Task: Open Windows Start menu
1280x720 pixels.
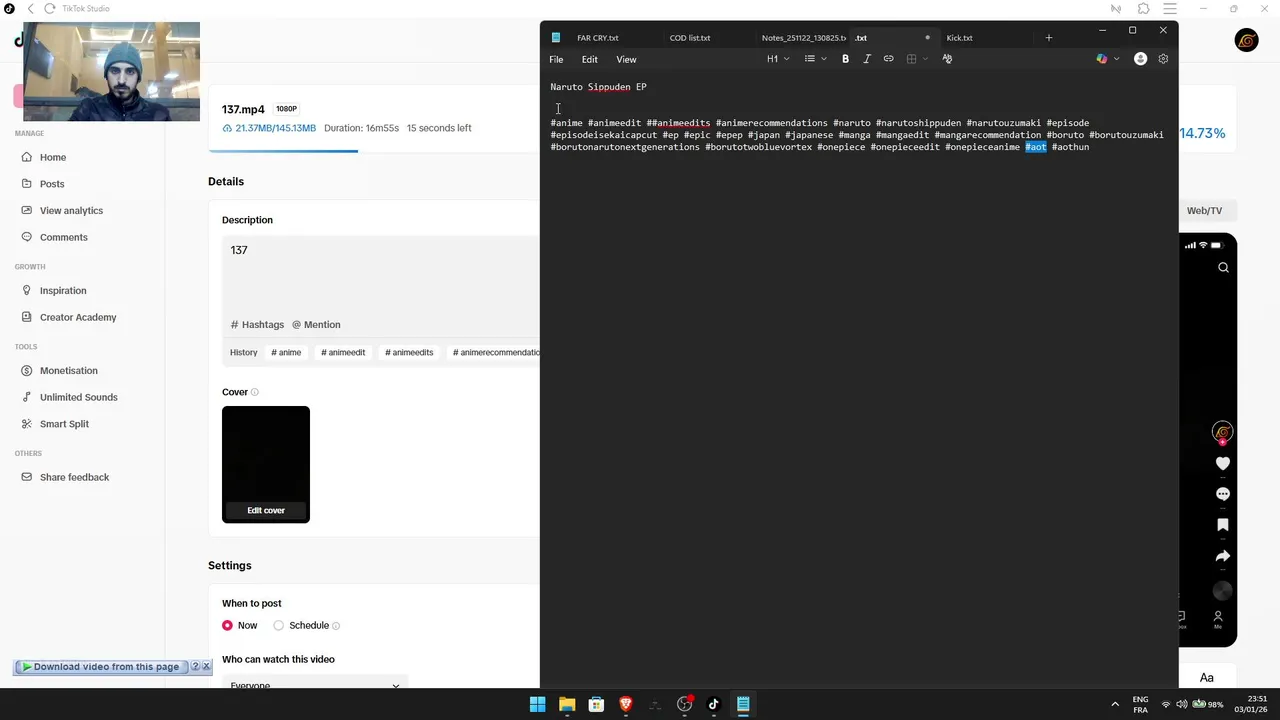Action: pyautogui.click(x=537, y=704)
